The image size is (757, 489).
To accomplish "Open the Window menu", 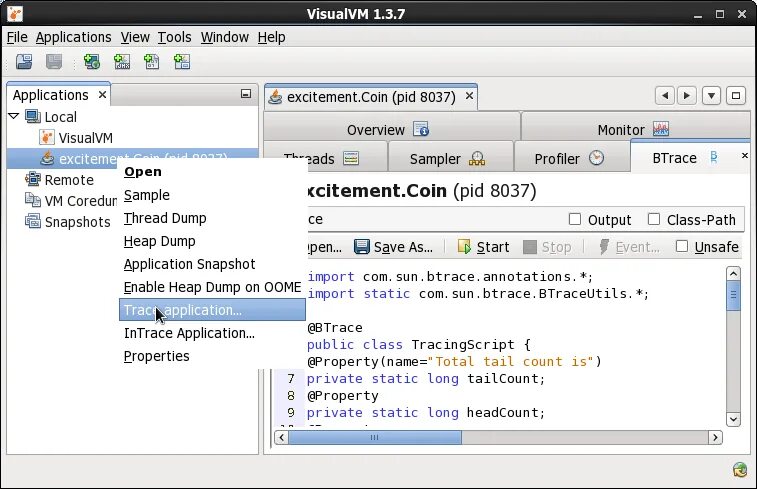I will coord(224,37).
